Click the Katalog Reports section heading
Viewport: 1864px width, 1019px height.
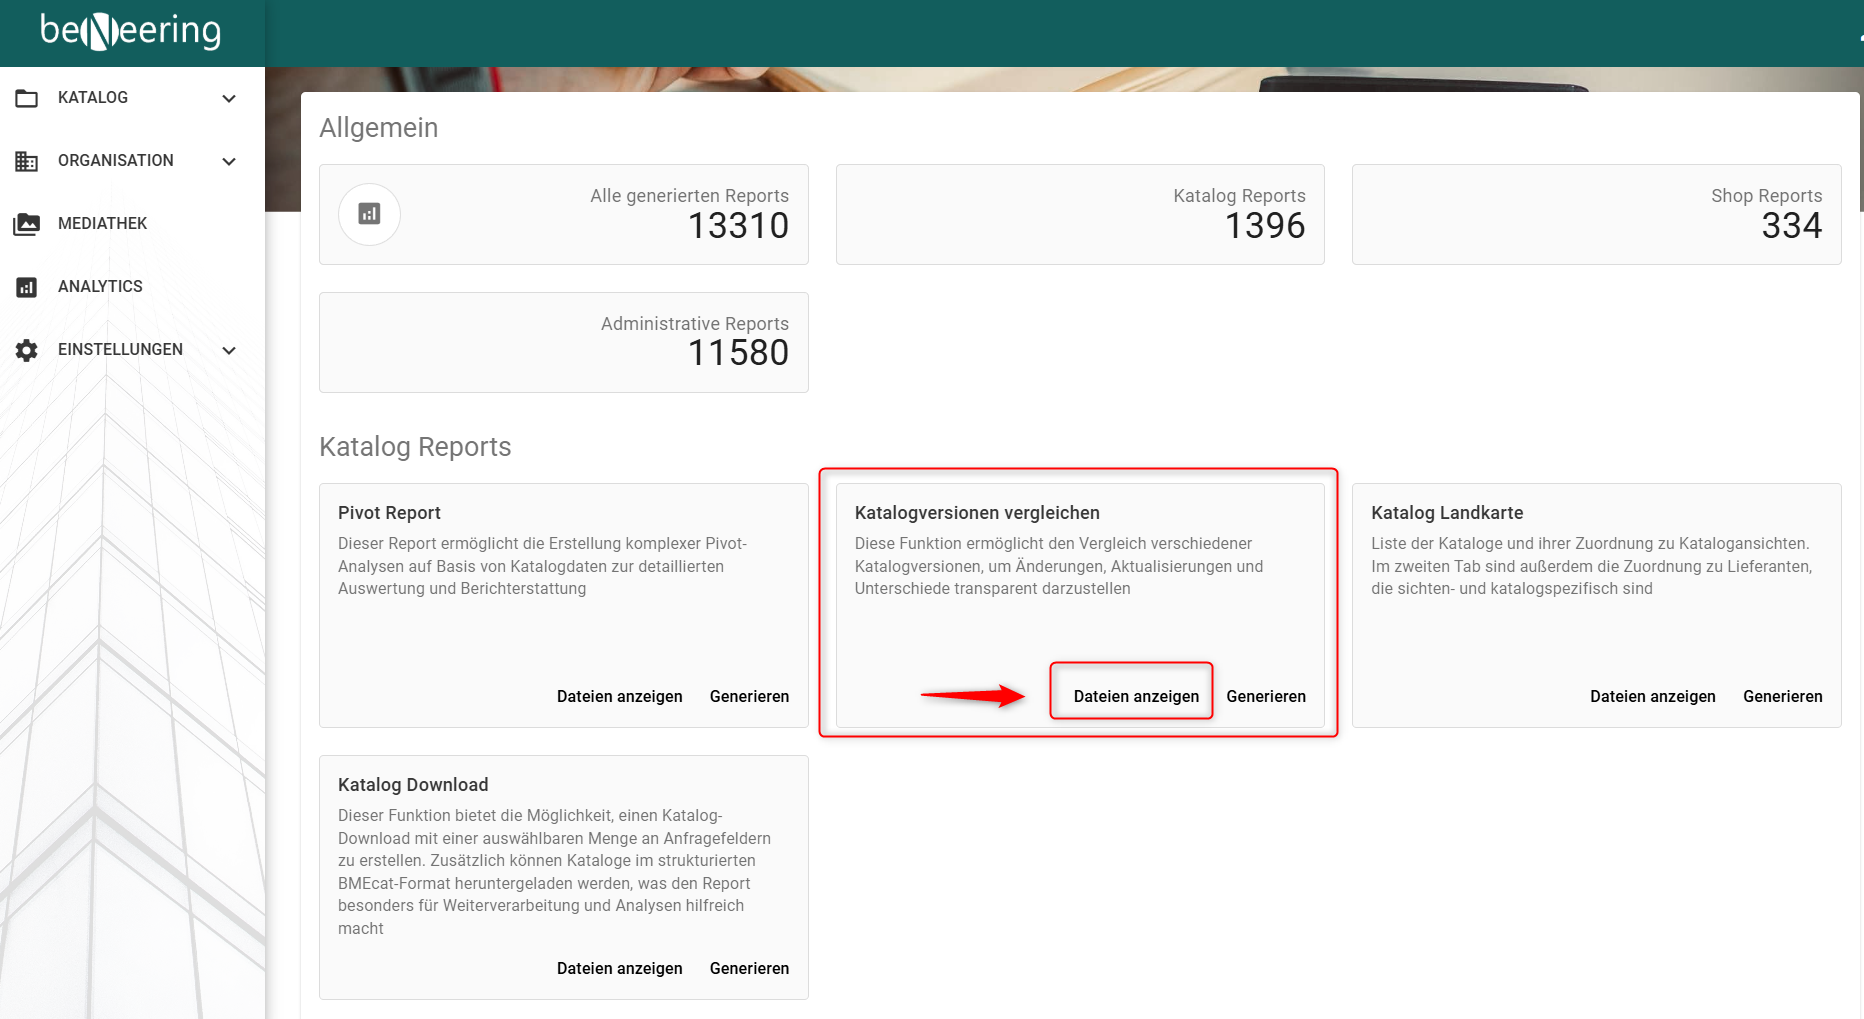point(415,447)
